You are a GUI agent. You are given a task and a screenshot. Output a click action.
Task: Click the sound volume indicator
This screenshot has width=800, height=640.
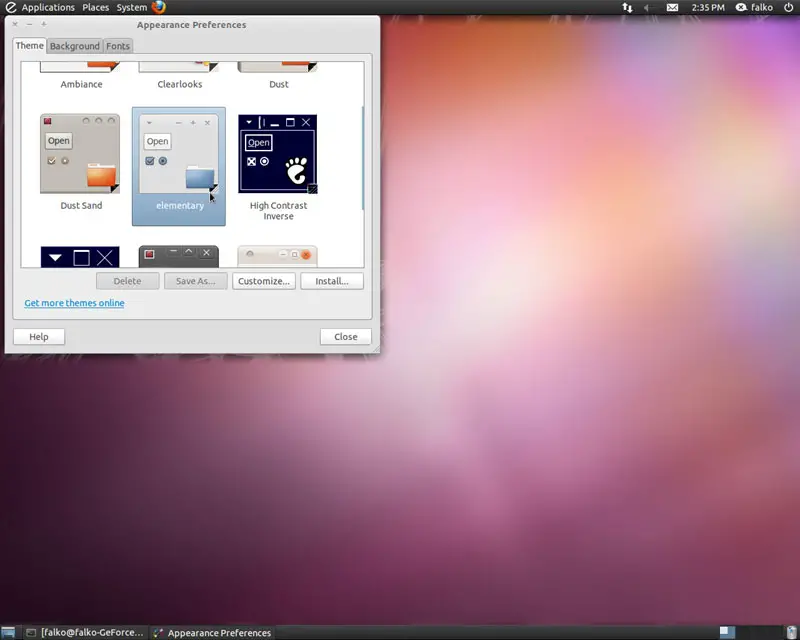[x=647, y=8]
